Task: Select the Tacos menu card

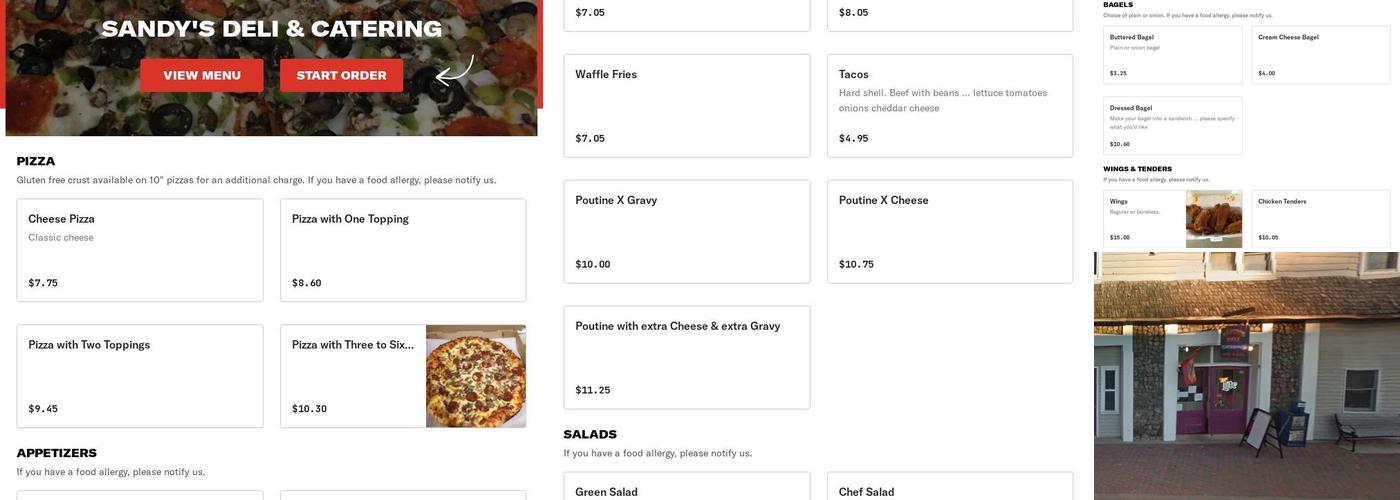Action: (x=950, y=105)
